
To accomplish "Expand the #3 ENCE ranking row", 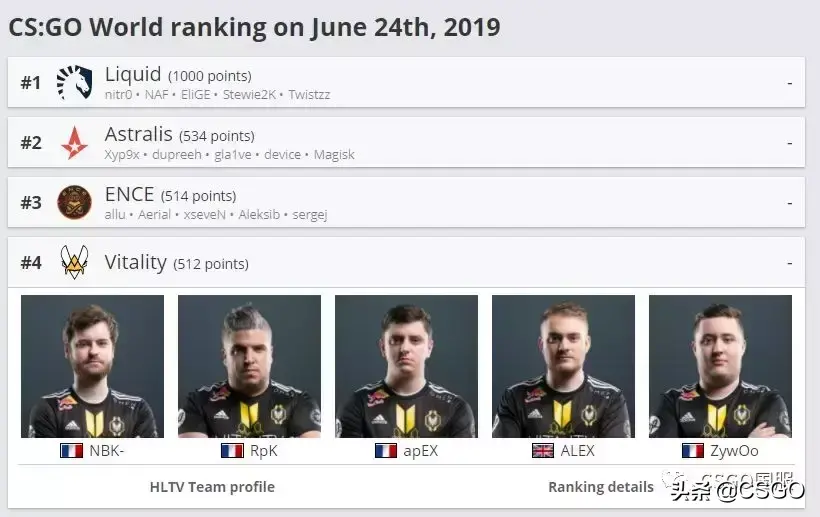I will tap(789, 203).
